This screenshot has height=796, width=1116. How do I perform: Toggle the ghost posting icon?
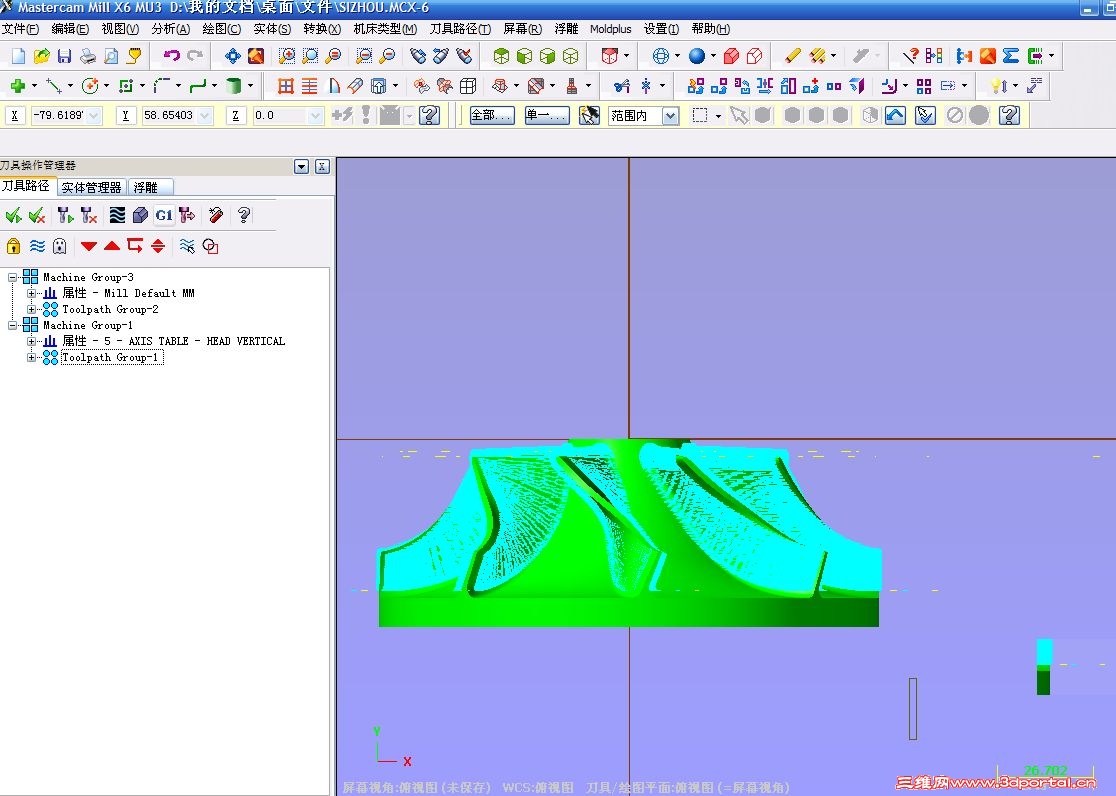click(60, 246)
